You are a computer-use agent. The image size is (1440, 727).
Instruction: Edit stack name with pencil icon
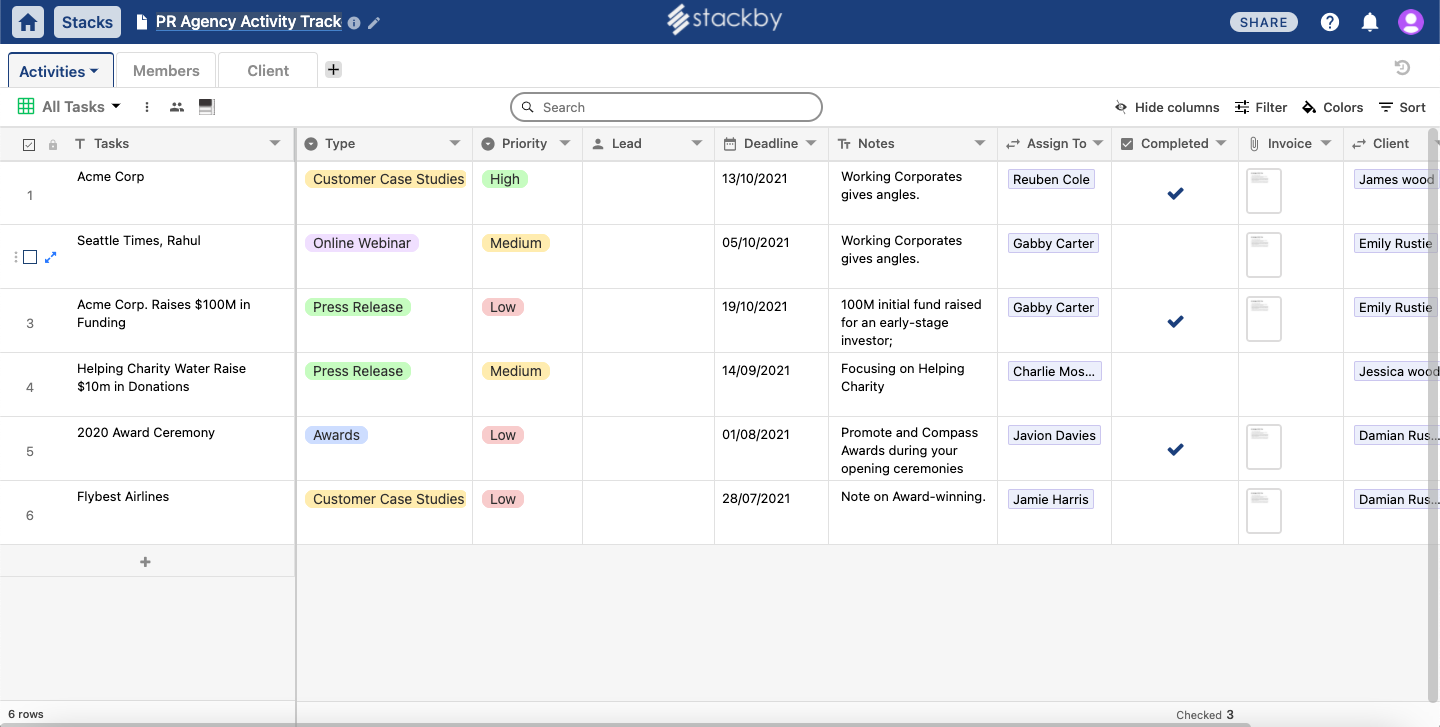coord(374,23)
